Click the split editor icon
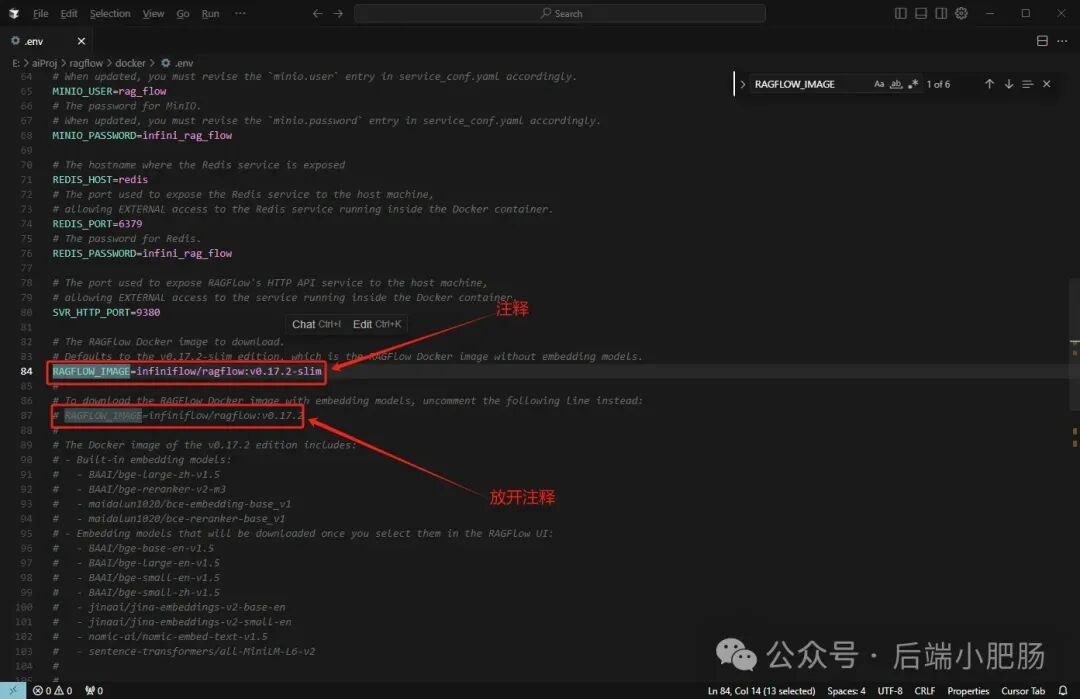 coord(1042,41)
